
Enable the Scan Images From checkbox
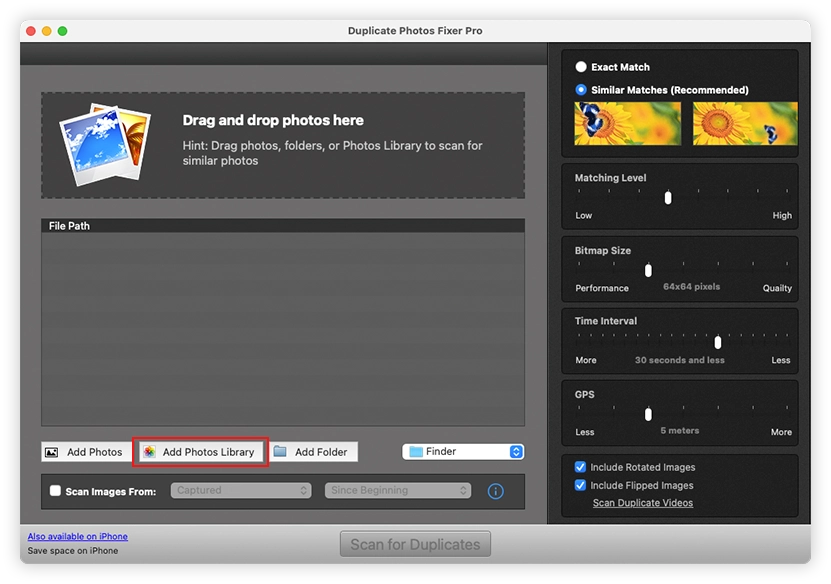[55, 491]
